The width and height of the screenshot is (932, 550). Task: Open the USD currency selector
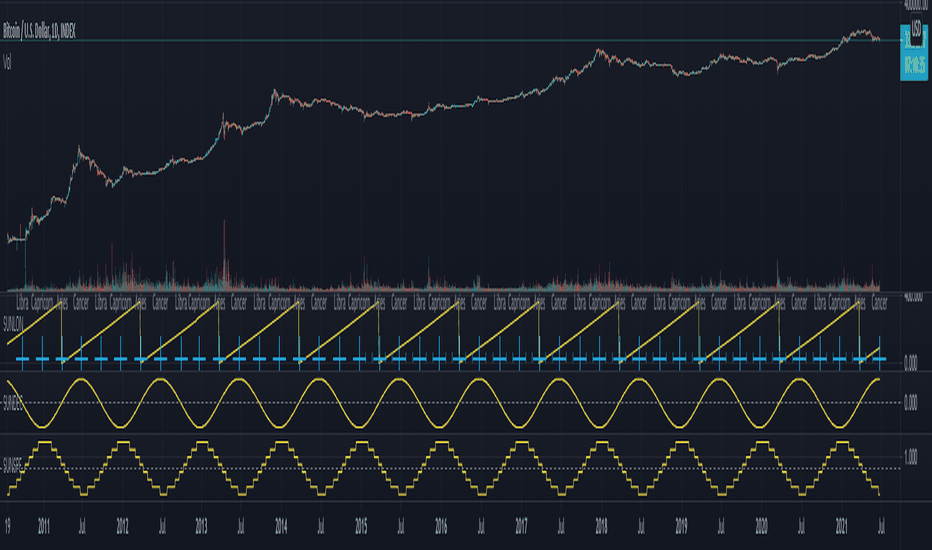coord(916,27)
